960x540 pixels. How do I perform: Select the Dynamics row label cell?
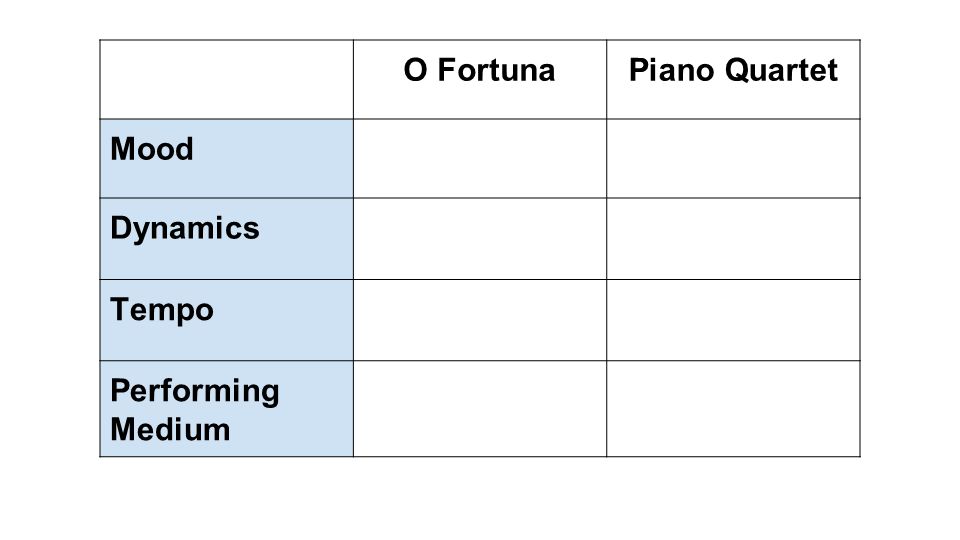(x=227, y=239)
